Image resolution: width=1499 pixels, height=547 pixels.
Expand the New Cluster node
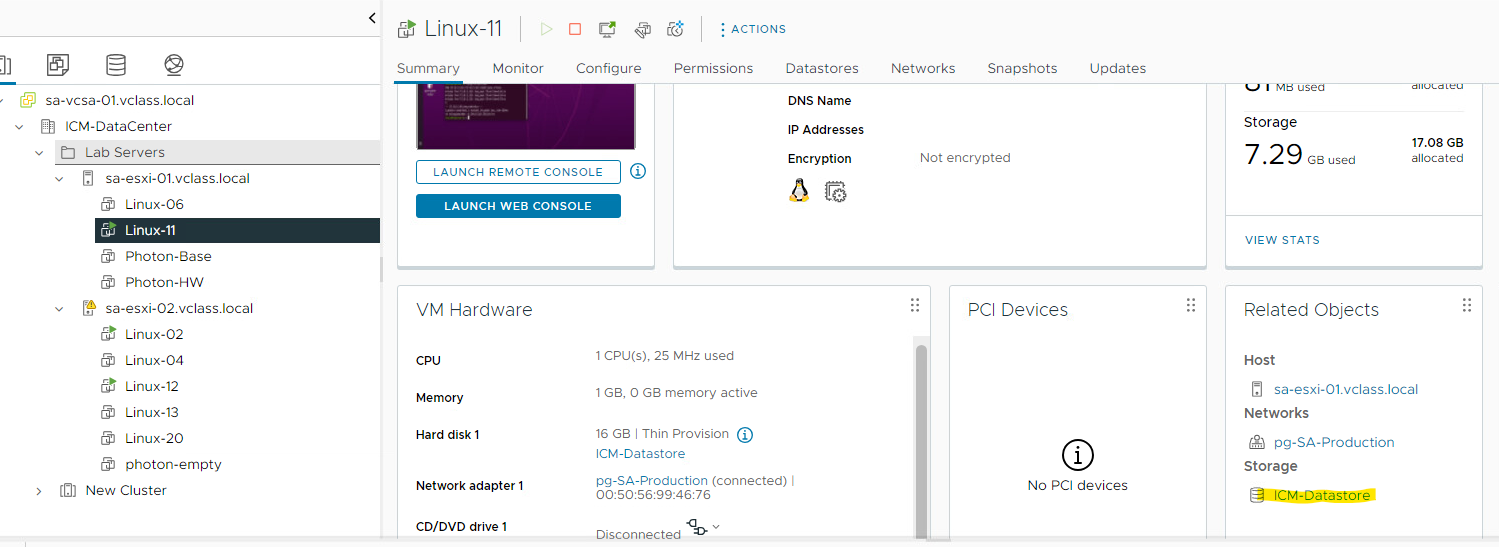coord(39,490)
